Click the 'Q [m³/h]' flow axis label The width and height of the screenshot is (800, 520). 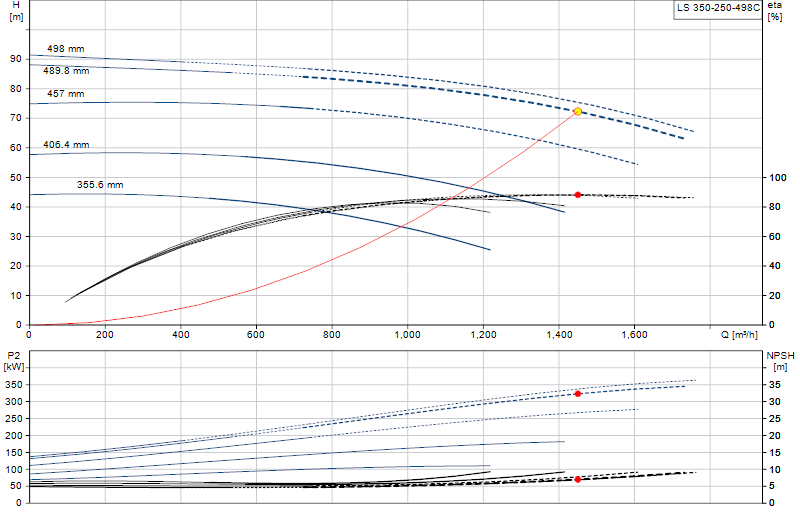[739, 335]
